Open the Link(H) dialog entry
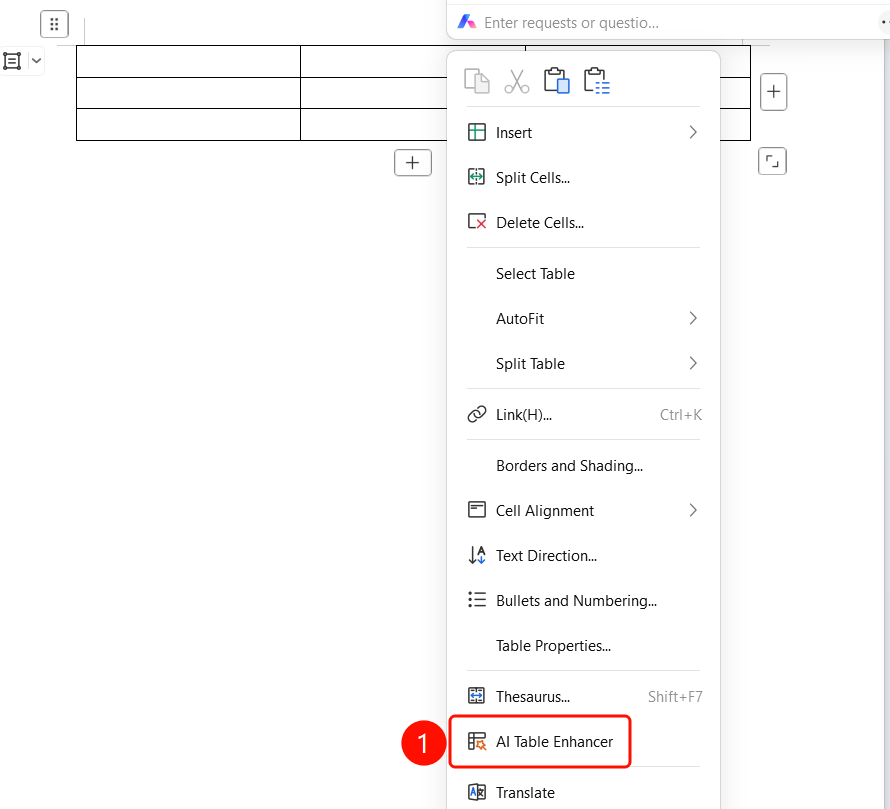 583,414
